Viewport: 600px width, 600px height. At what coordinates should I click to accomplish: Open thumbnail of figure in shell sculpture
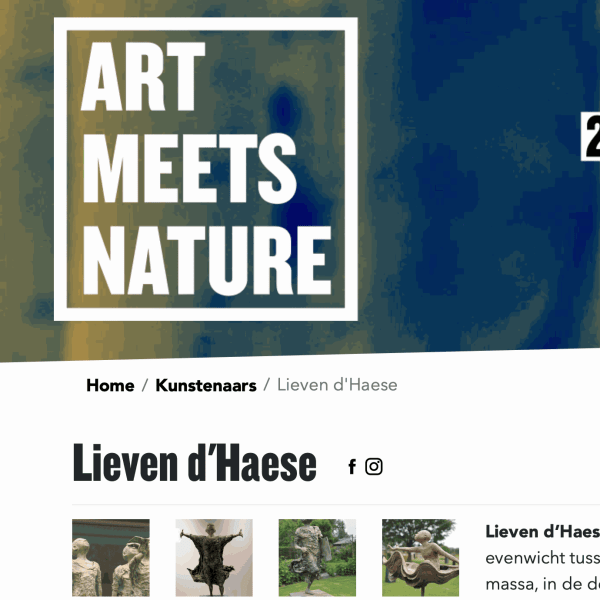[421, 558]
